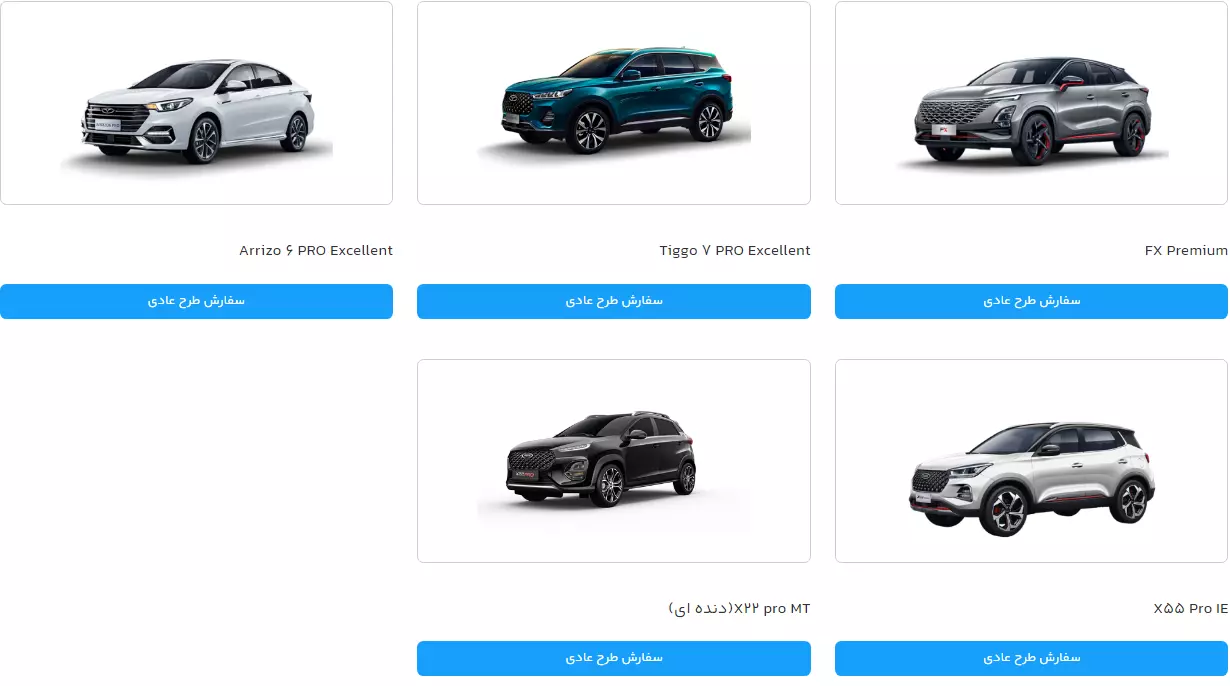This screenshot has width=1230, height=686.
Task: Click the X55 Pro IE title text
Action: click(x=1190, y=608)
